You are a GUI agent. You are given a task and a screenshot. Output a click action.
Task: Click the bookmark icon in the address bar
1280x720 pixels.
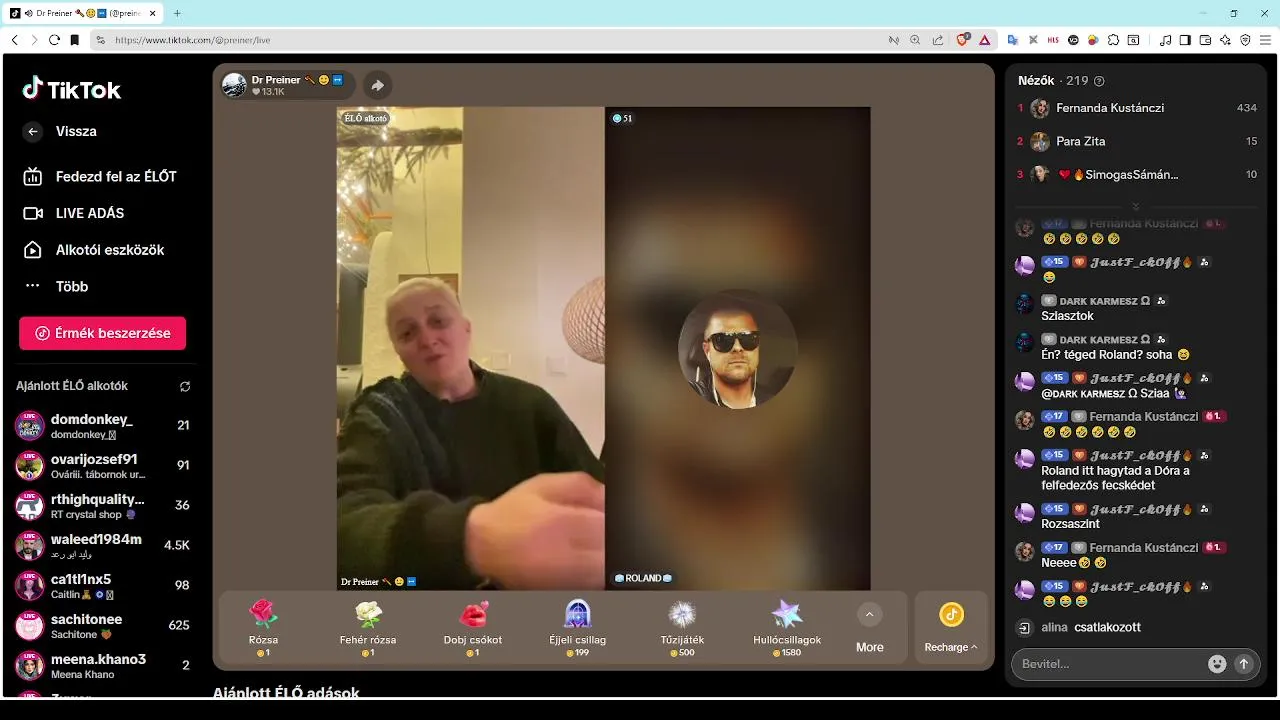point(75,40)
